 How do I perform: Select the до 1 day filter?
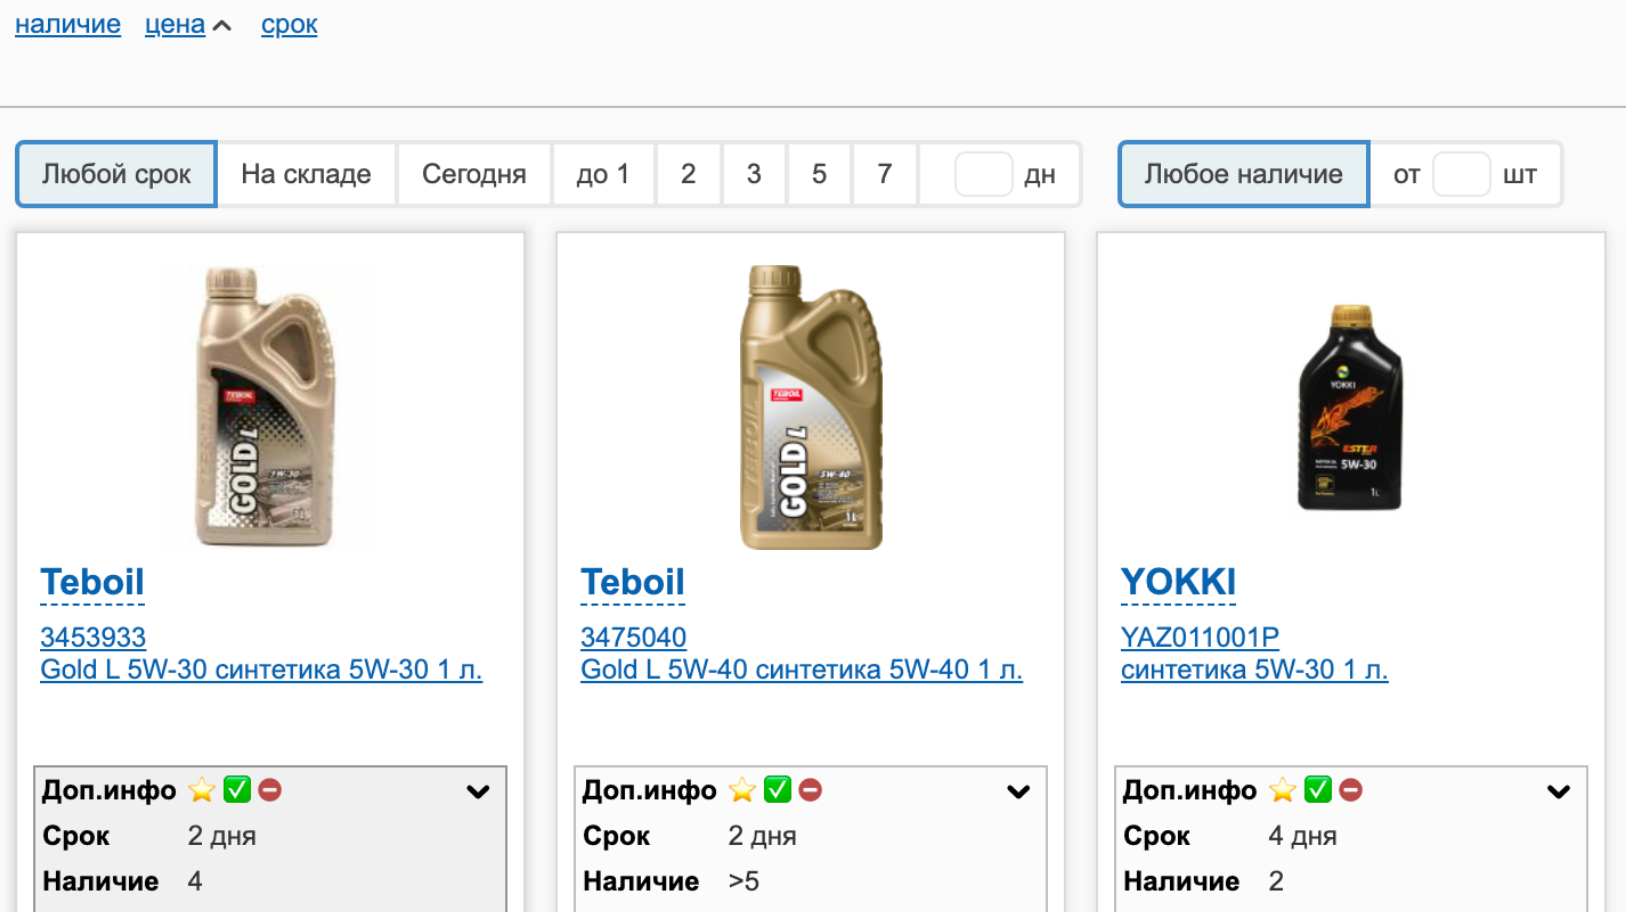point(603,174)
